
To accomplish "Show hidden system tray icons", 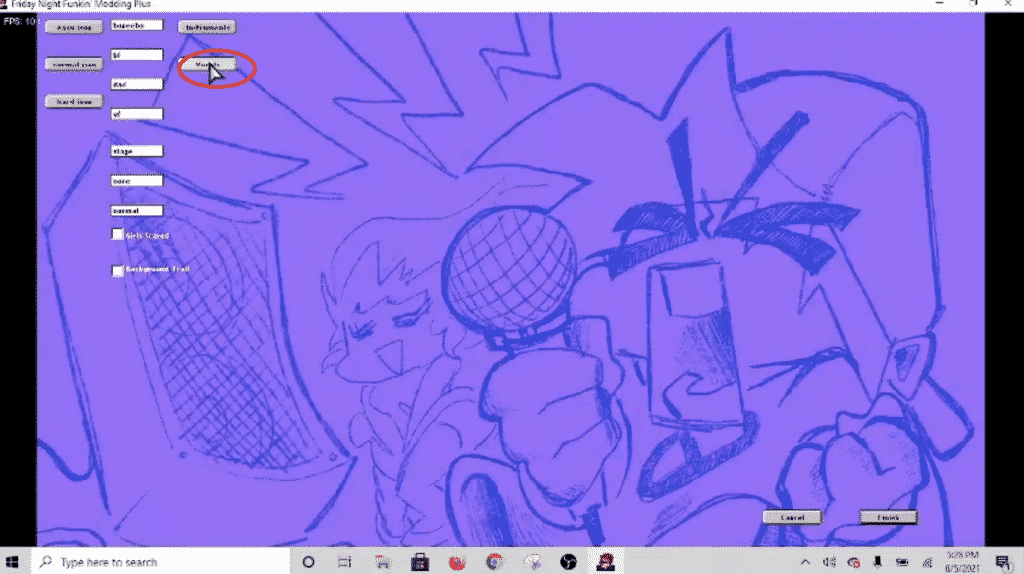I will point(806,561).
